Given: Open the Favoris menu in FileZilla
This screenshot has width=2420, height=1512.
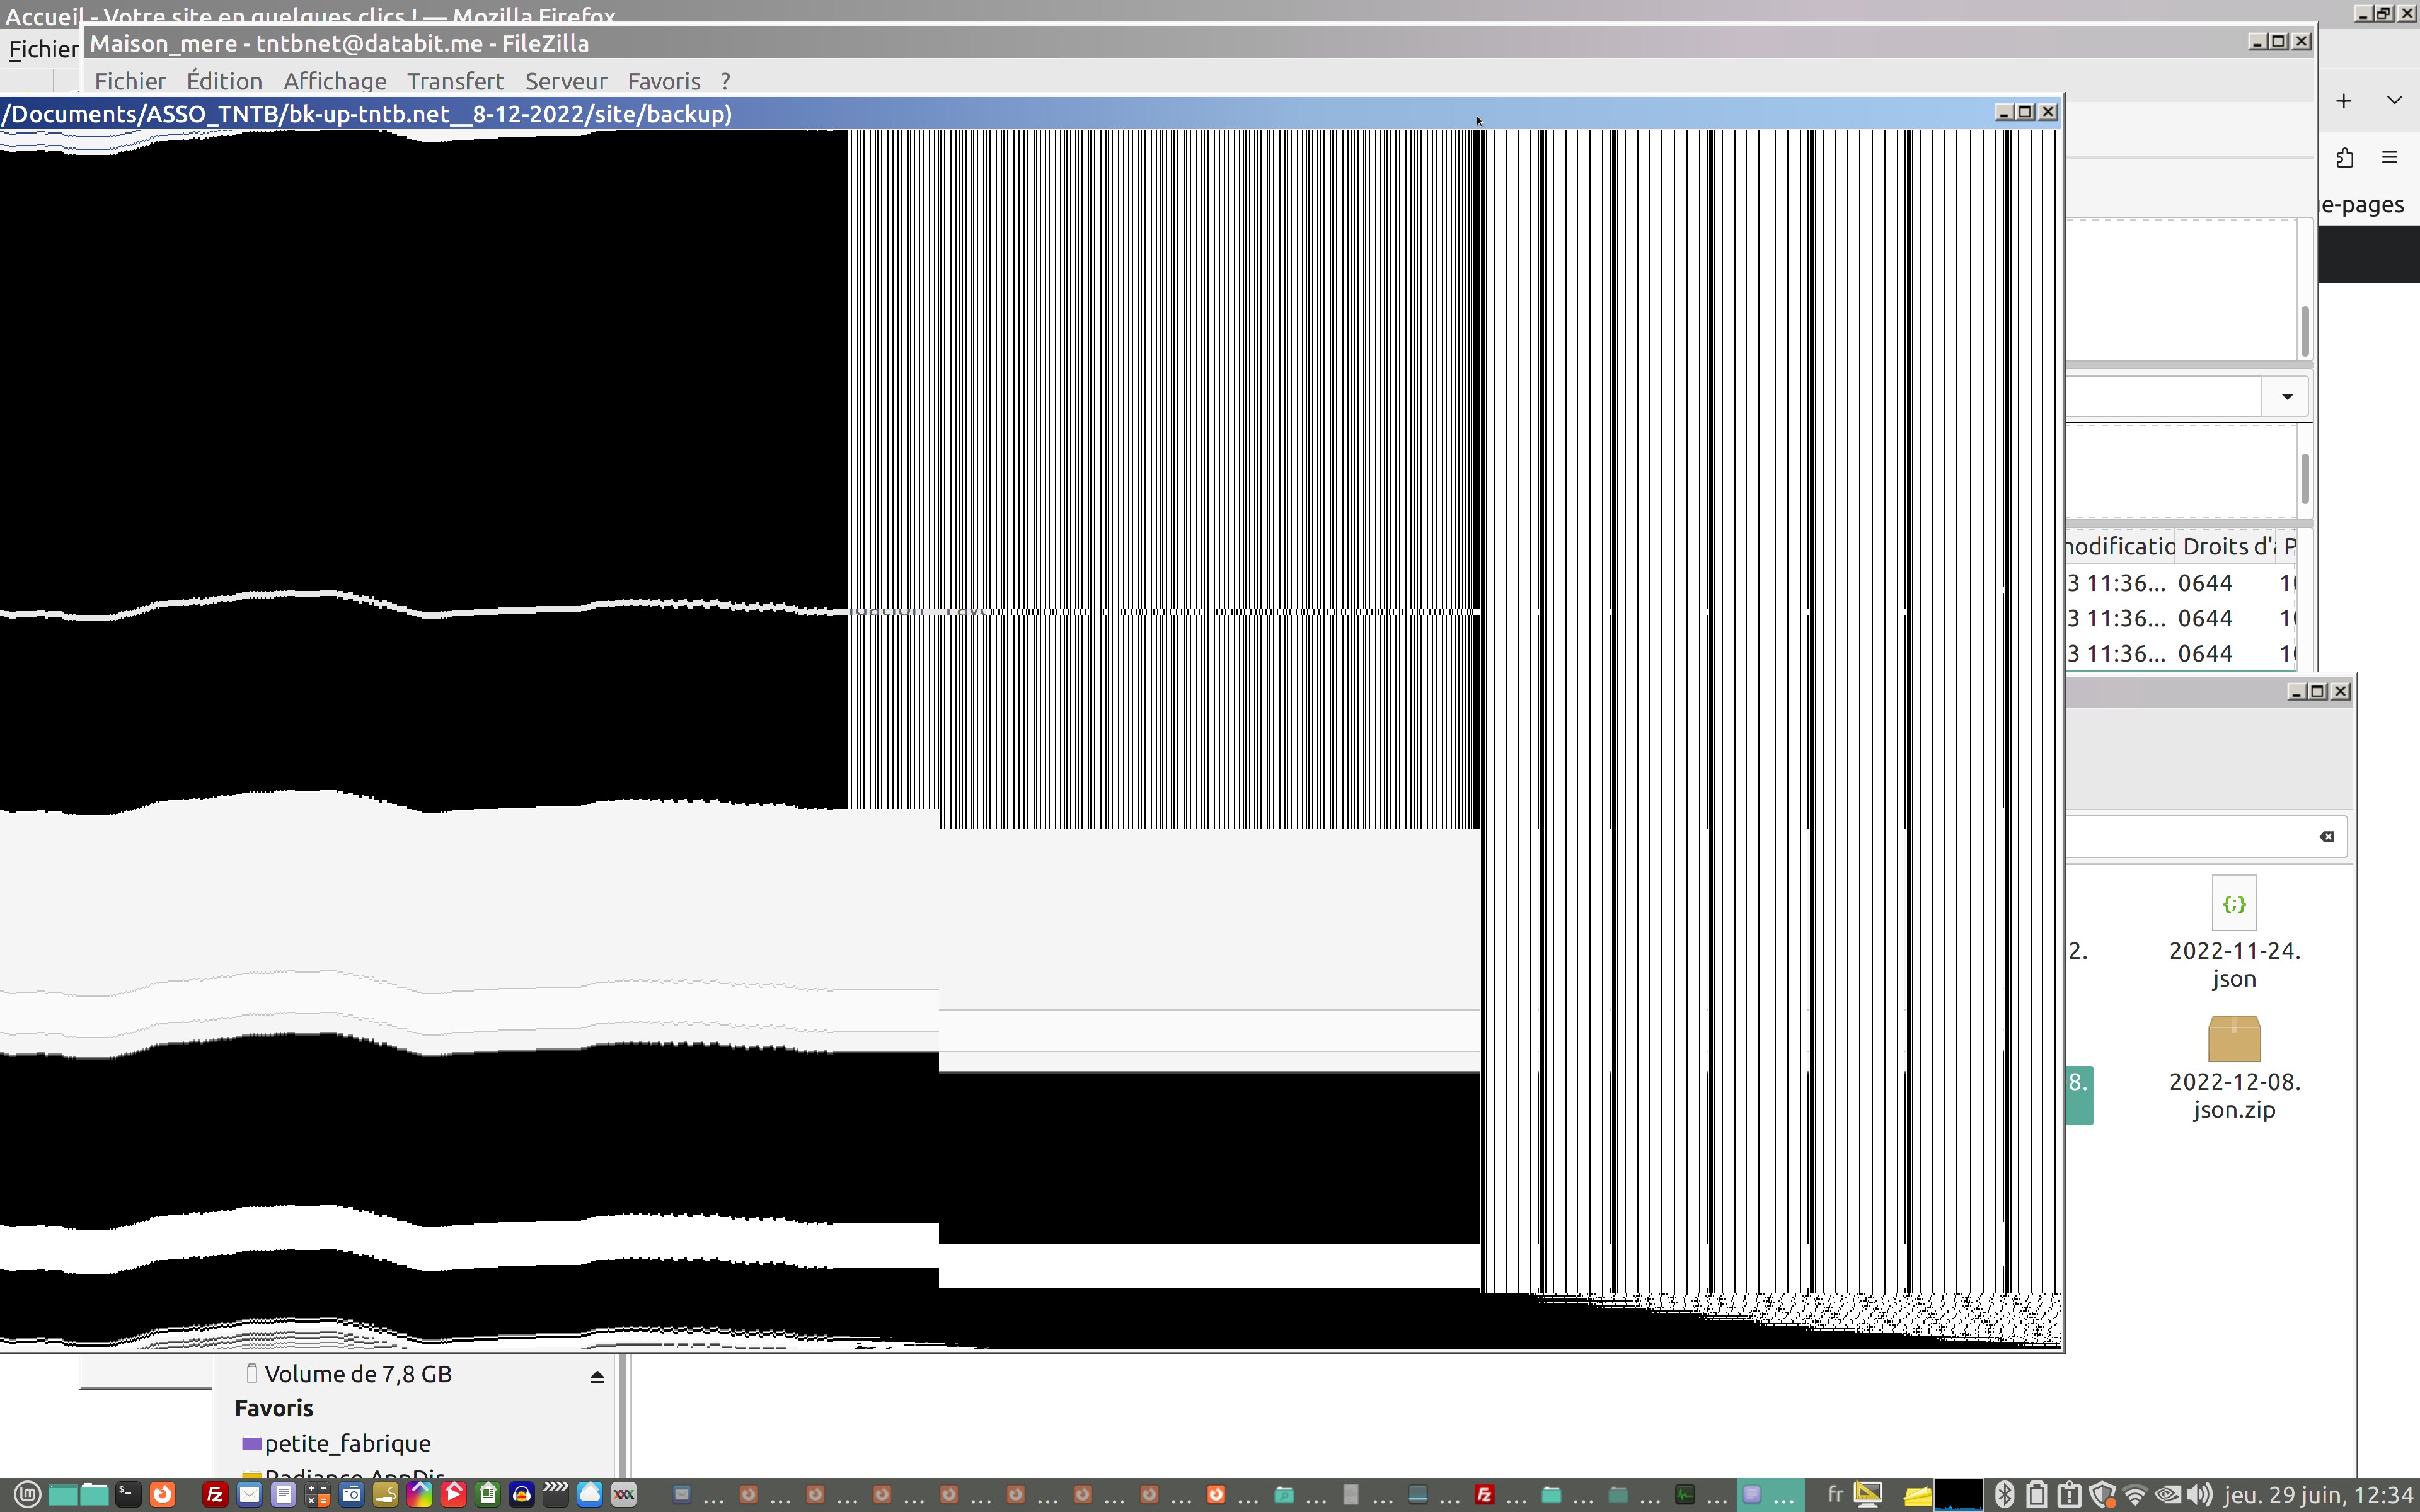Looking at the screenshot, I should point(664,81).
